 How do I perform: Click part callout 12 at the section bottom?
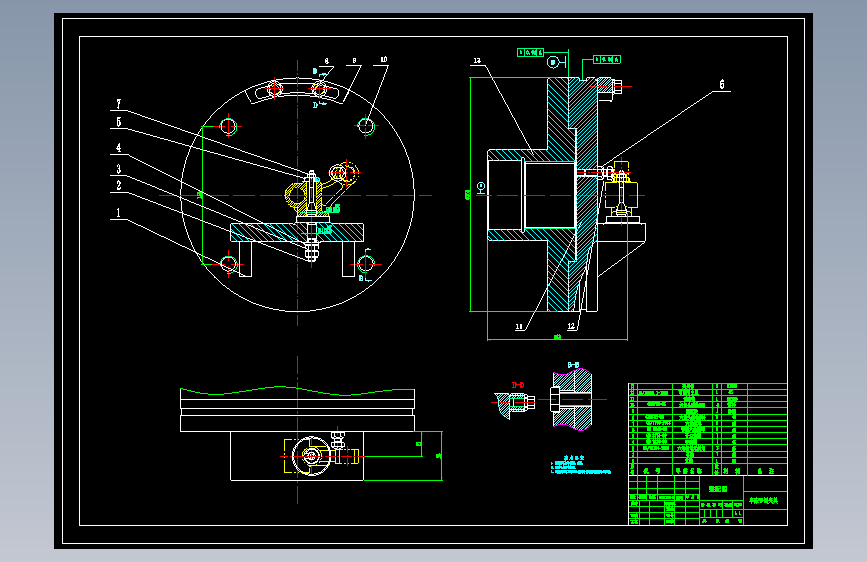[x=571, y=326]
